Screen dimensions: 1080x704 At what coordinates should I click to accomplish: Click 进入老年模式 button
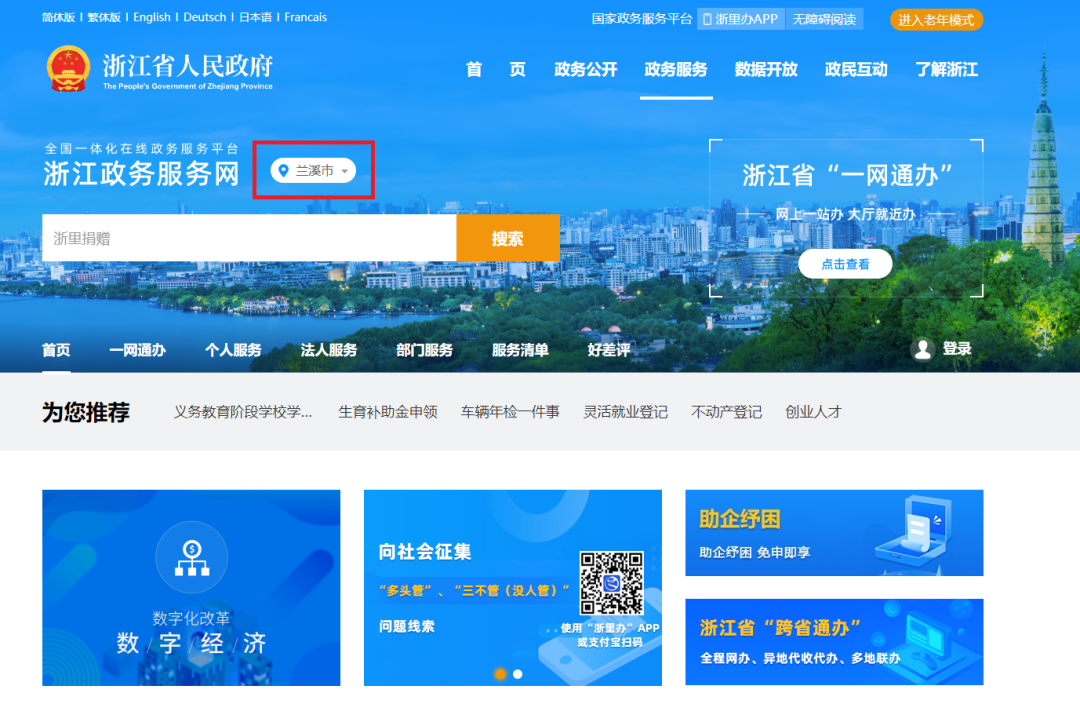coord(936,20)
